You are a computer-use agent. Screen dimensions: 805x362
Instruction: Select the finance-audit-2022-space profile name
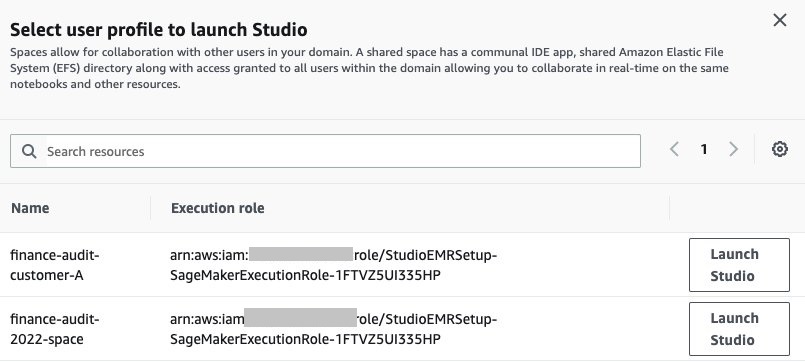54,329
